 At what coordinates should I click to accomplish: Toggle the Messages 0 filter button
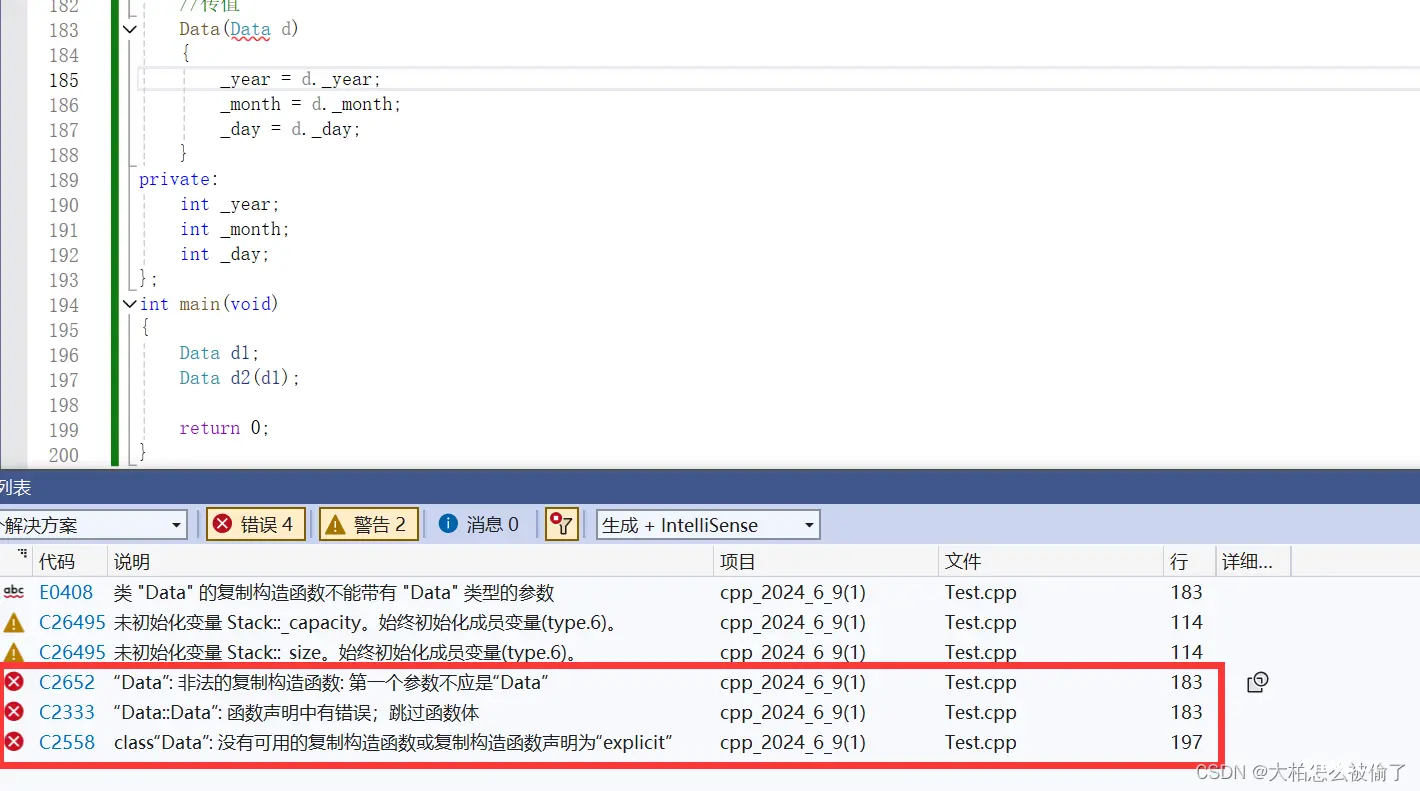tap(479, 525)
